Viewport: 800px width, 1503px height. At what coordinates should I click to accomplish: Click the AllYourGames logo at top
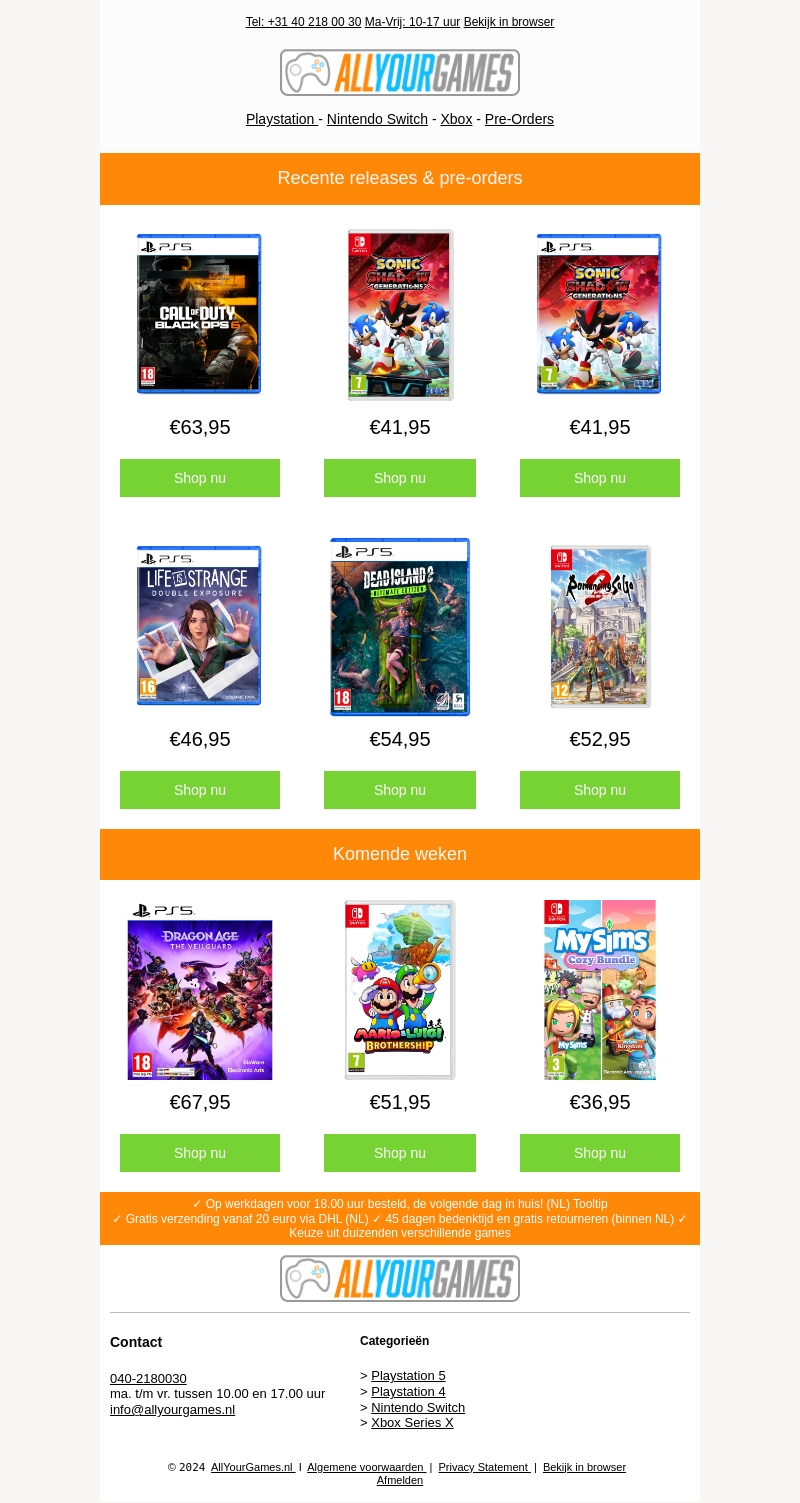pos(400,73)
